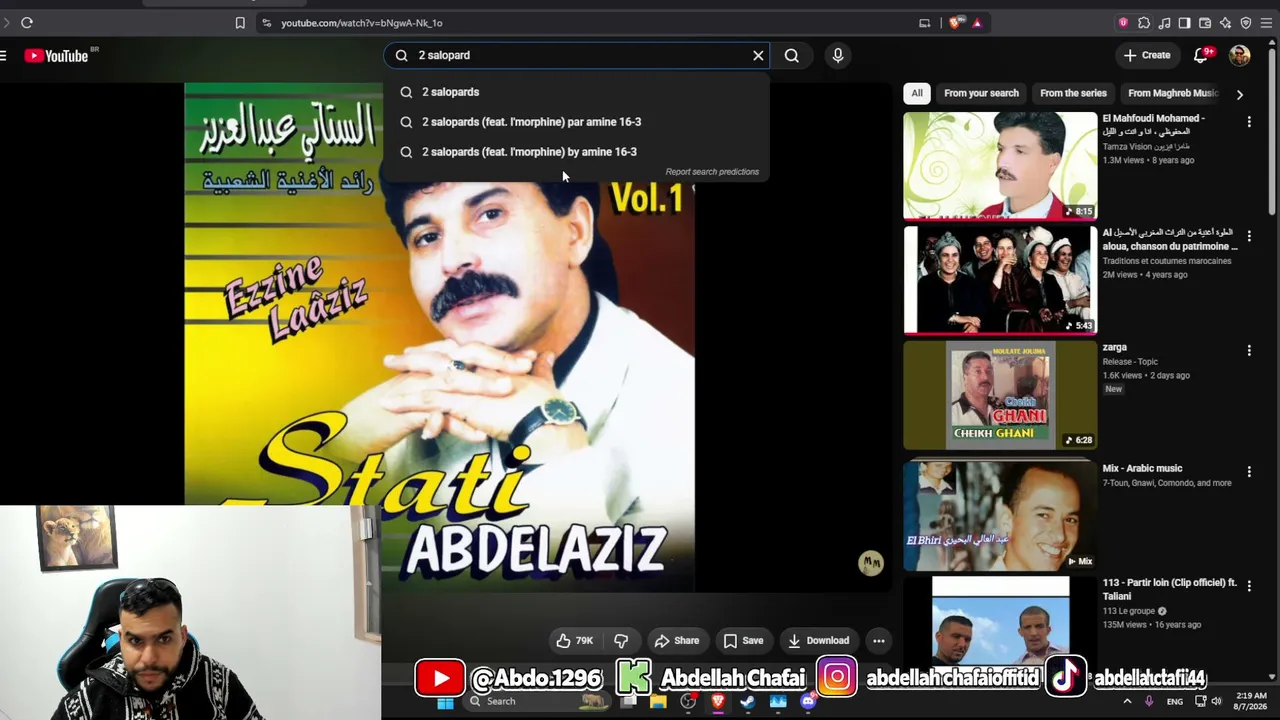
Task: Select the 'All' filter chip
Action: click(x=917, y=93)
